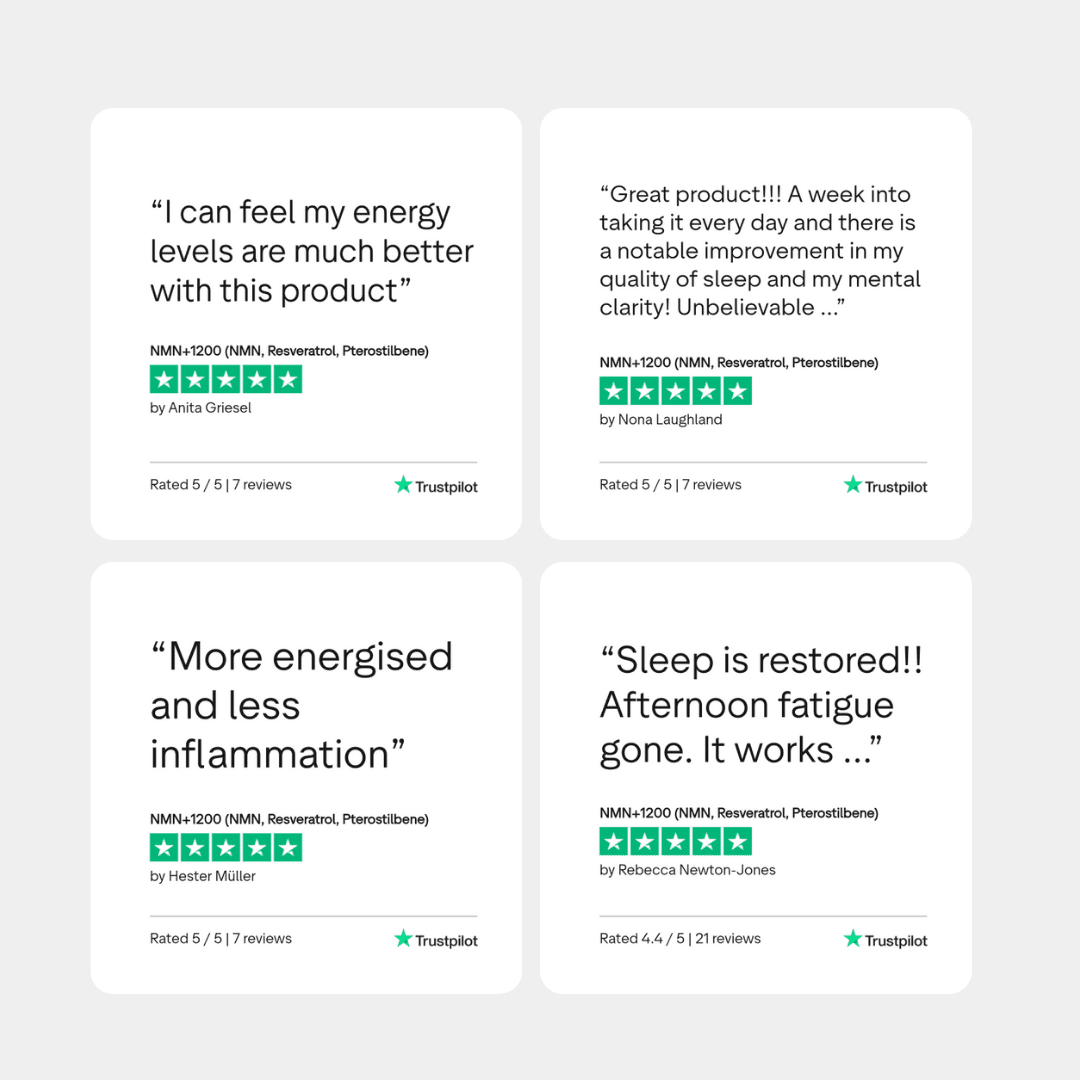Click Trustpilot logo in Anita Griesel card
Image resolution: width=1080 pixels, height=1080 pixels.
[436, 486]
